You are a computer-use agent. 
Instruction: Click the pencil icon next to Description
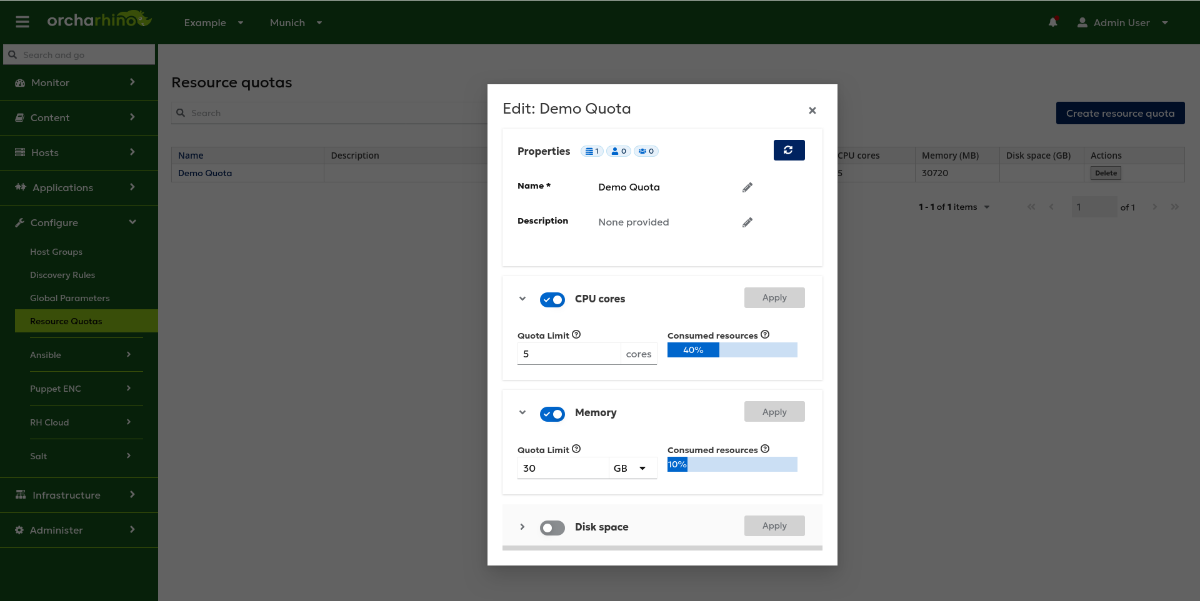point(747,222)
